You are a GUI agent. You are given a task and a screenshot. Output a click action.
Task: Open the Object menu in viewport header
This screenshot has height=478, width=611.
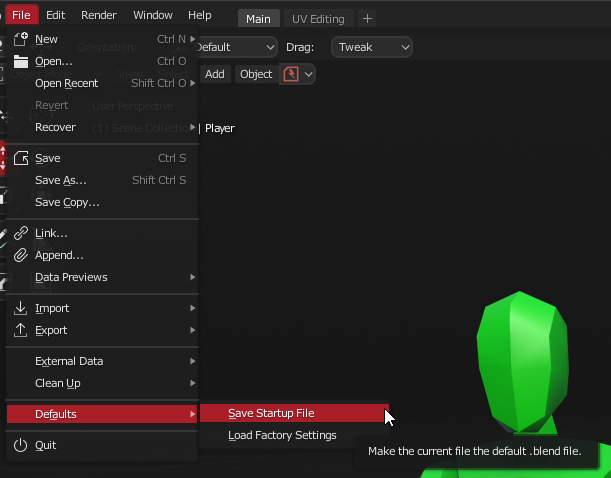[x=256, y=74]
